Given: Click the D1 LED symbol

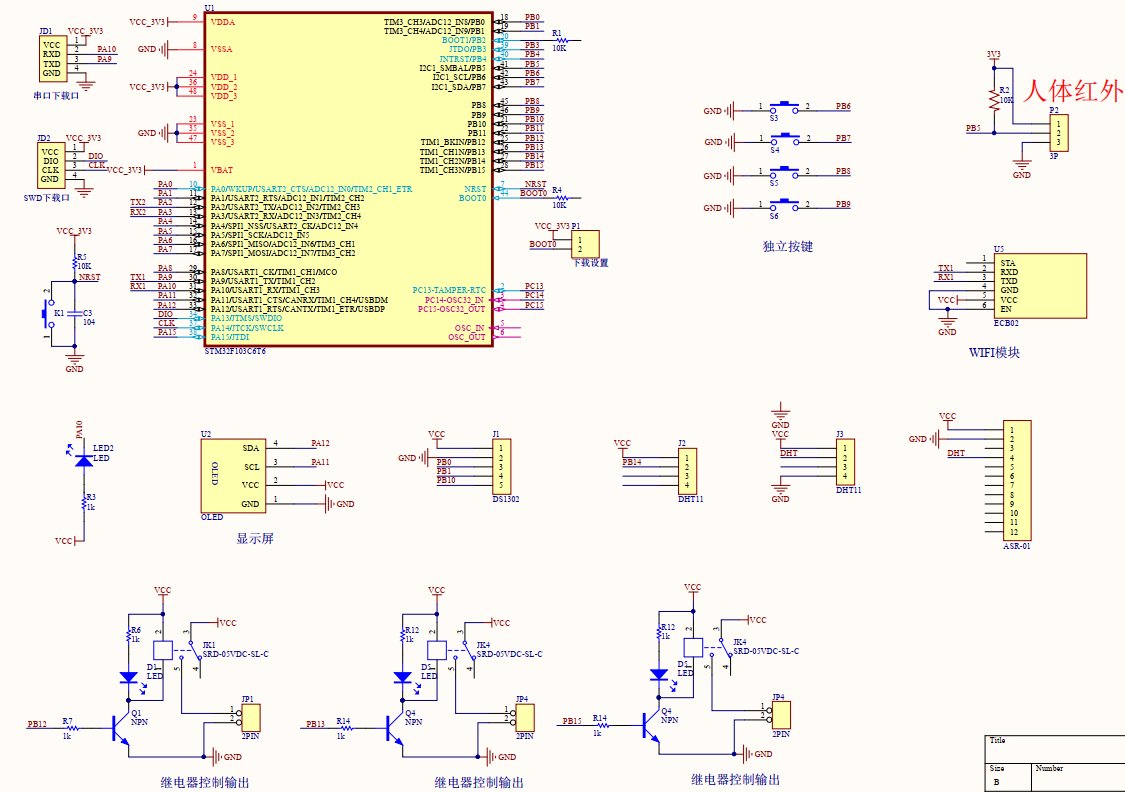Looking at the screenshot, I should 128,677.
